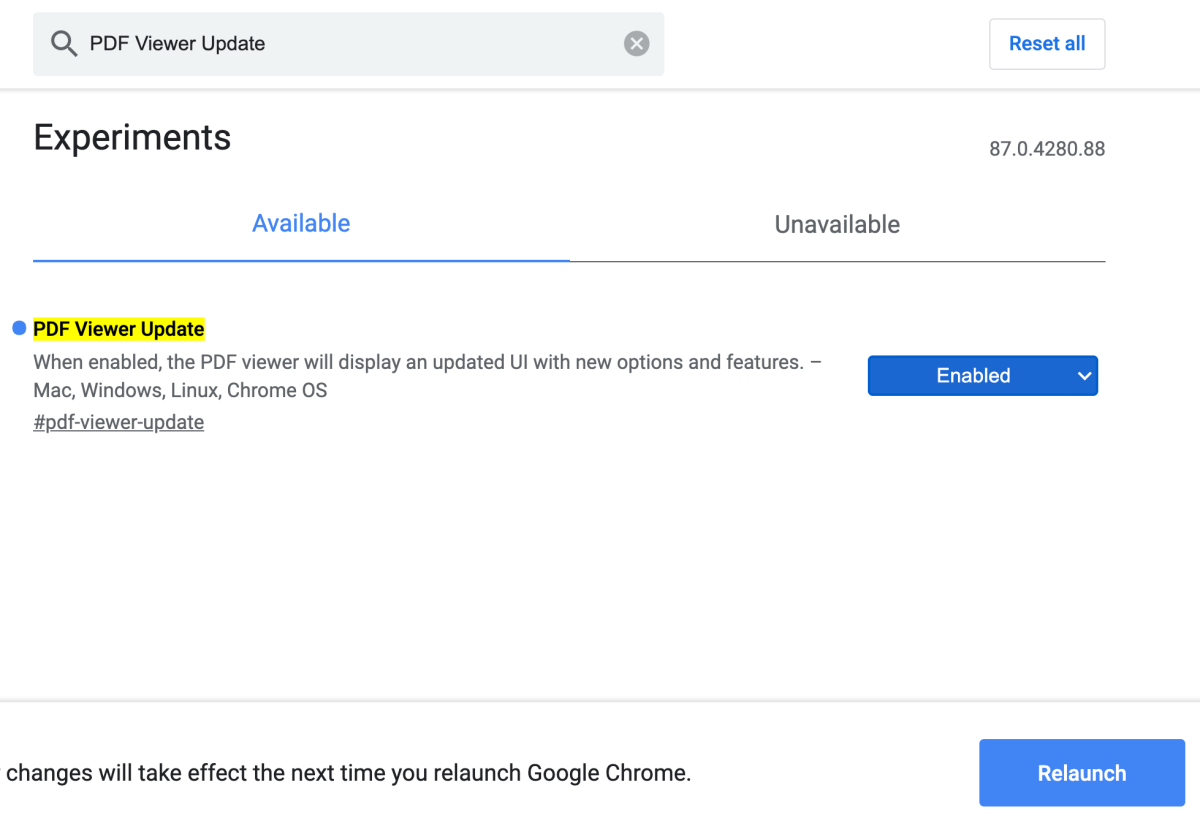Select the highlighted PDF Viewer Update title
The height and width of the screenshot is (831, 1200).
tap(119, 329)
